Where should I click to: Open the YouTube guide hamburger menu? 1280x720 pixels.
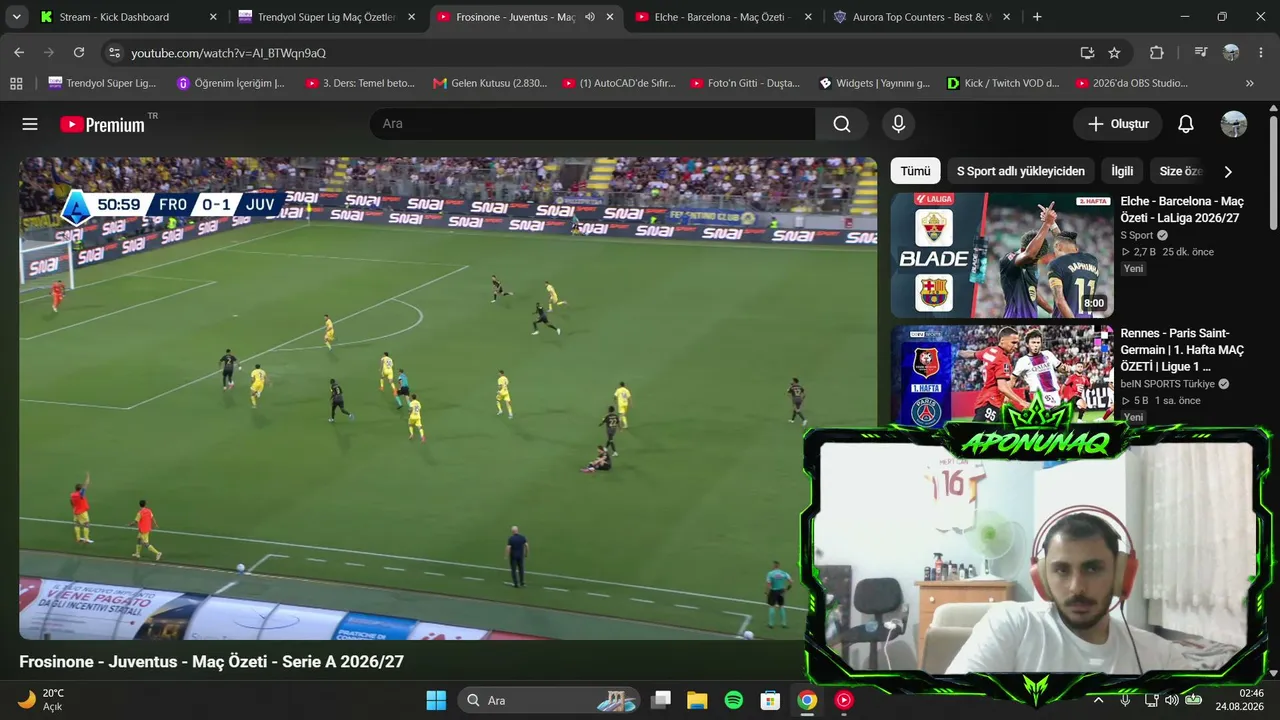click(30, 124)
